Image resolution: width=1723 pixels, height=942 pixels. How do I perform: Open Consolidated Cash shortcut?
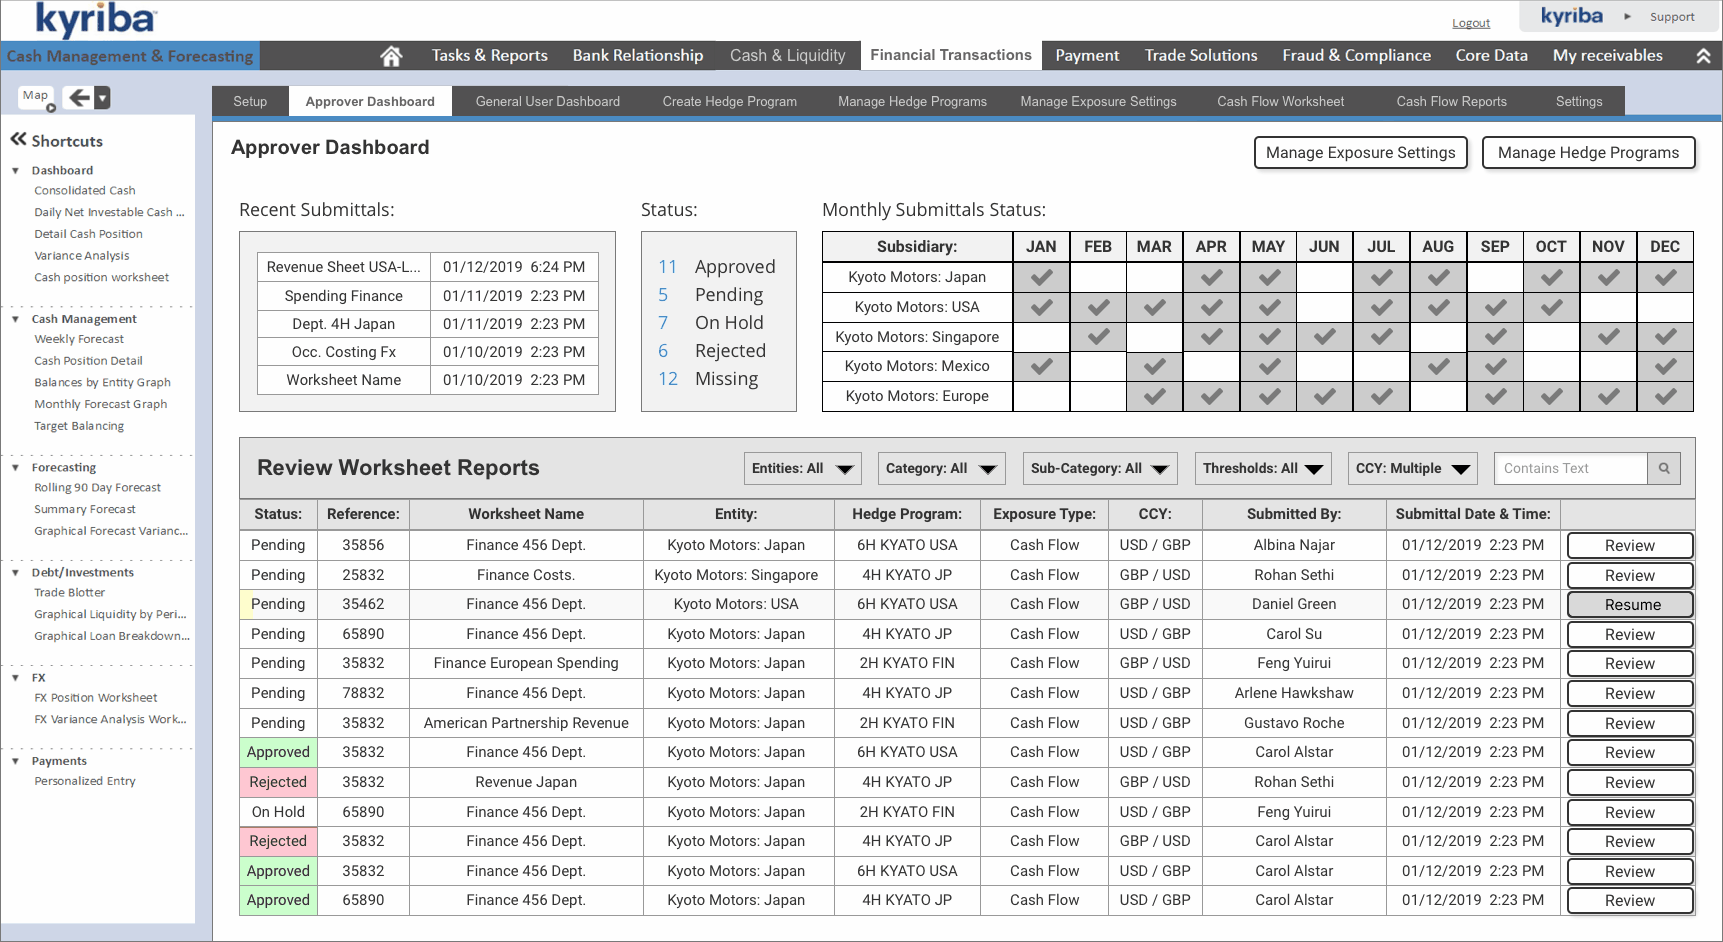click(85, 190)
